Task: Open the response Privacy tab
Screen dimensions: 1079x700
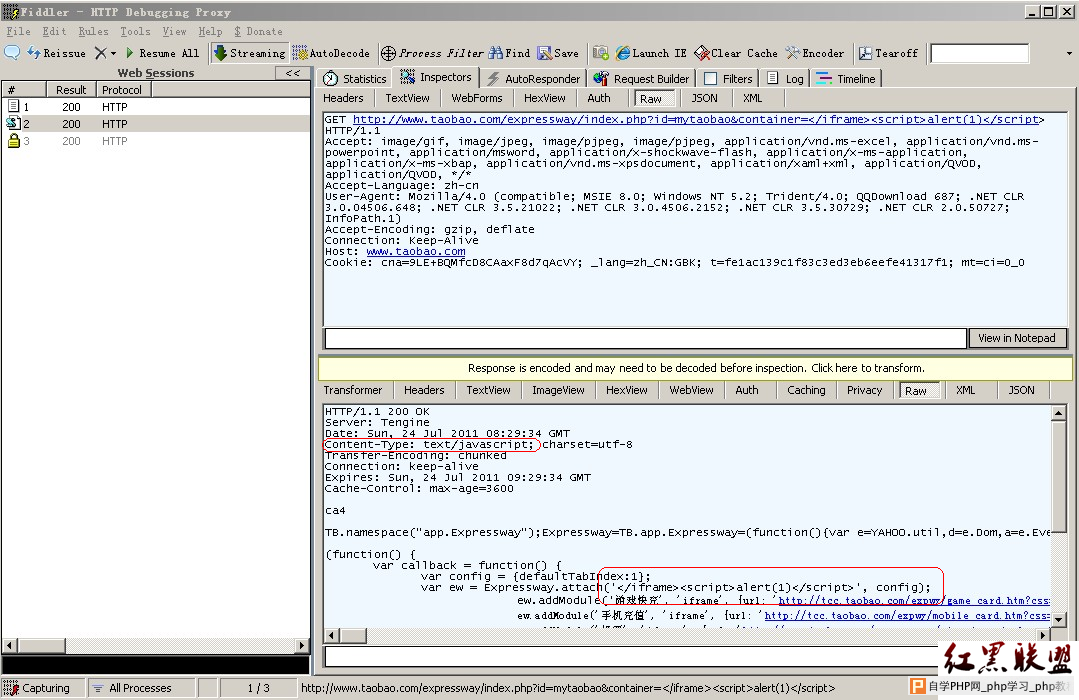Action: pyautogui.click(x=864, y=390)
